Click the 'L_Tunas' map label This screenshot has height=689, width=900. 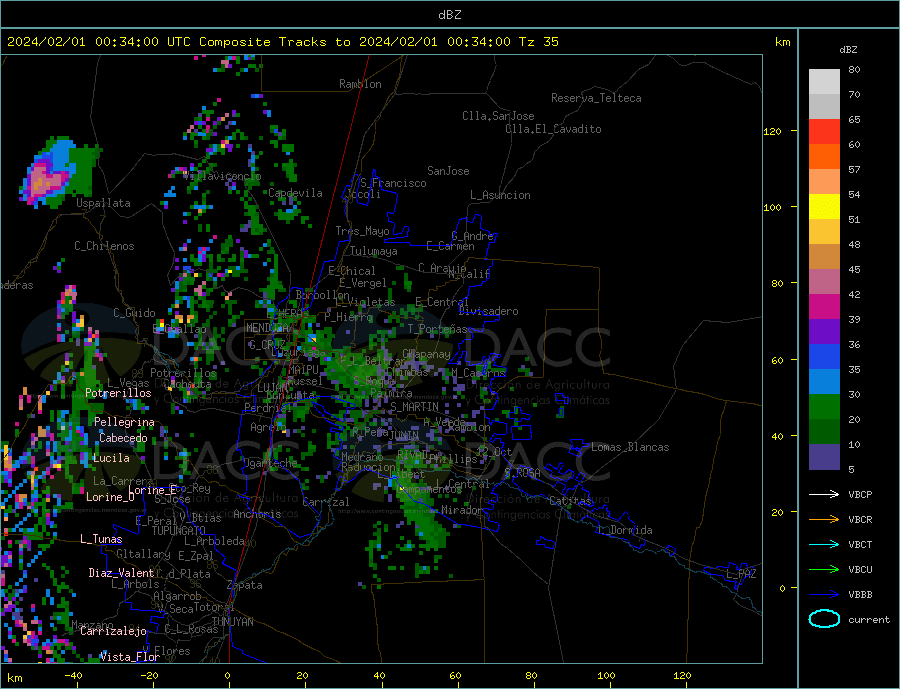[101, 540]
